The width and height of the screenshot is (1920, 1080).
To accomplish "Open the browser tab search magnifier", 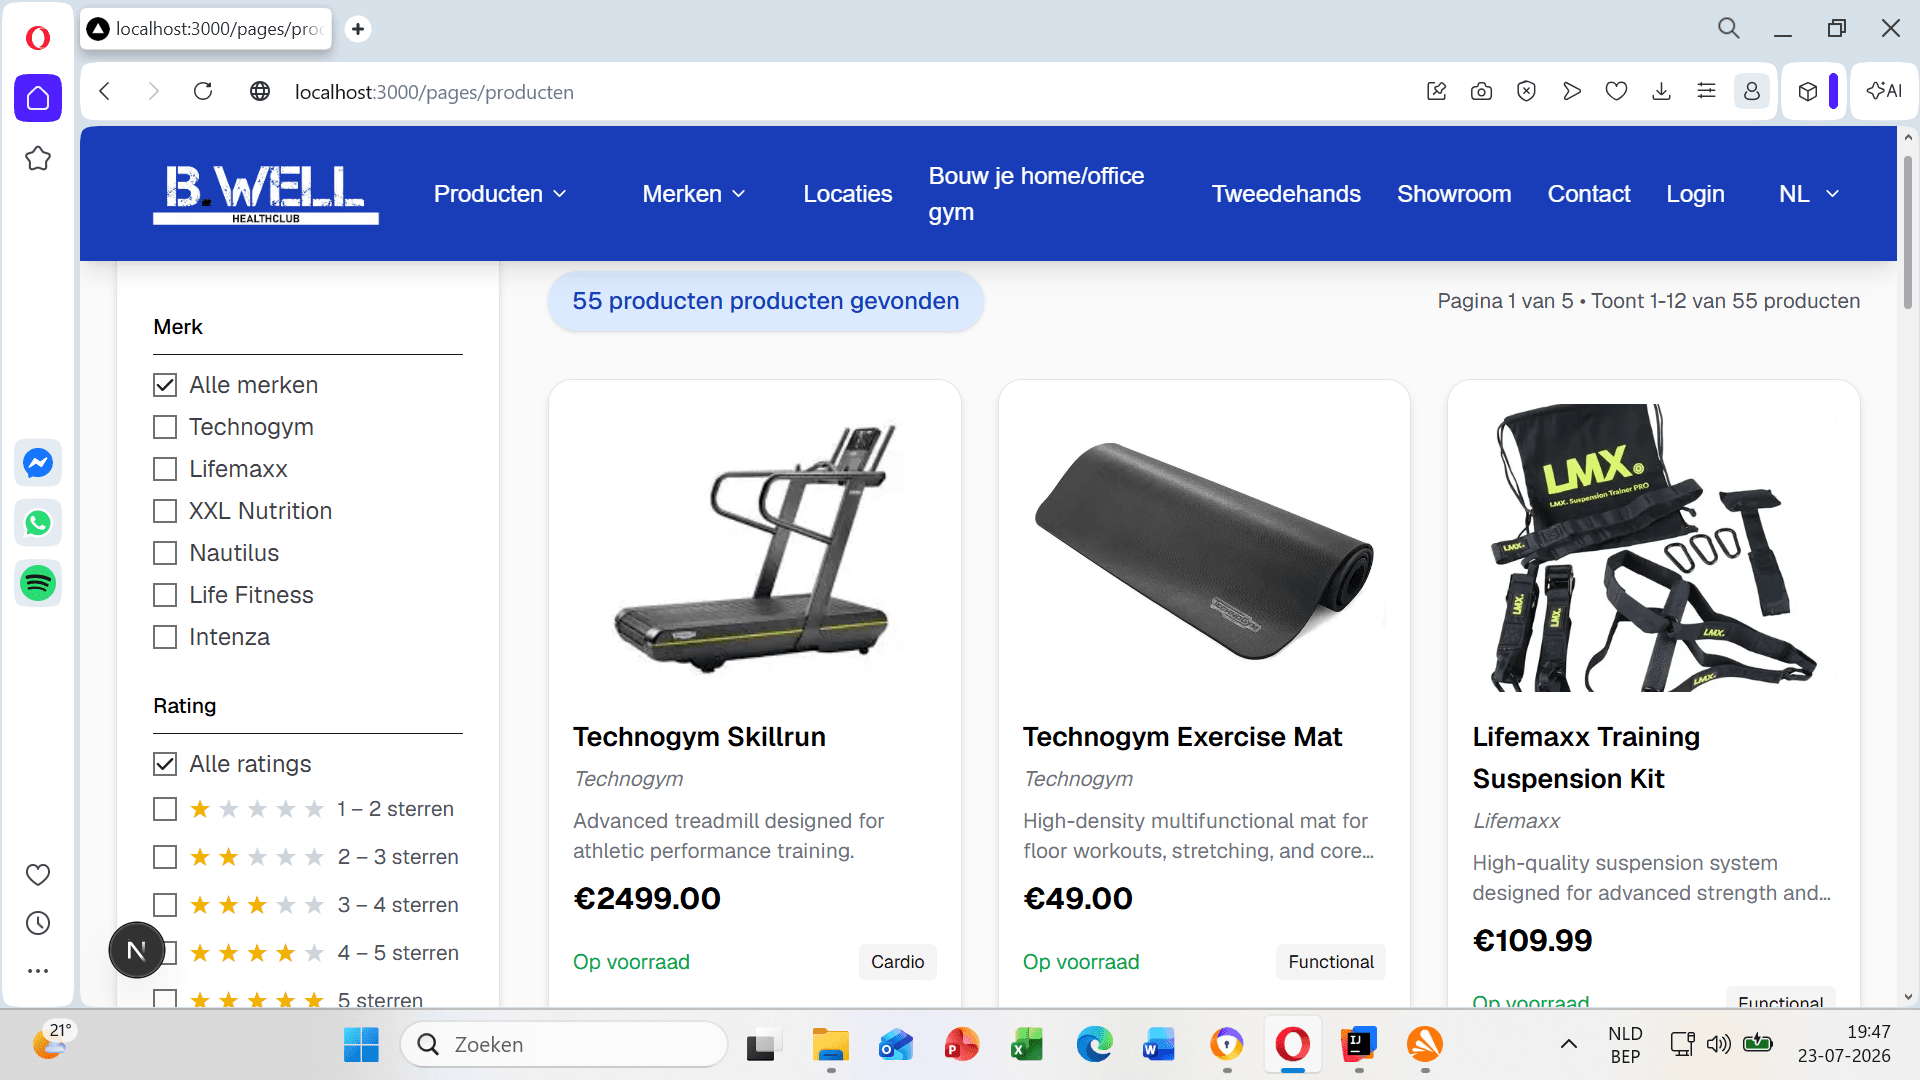I will click(1729, 29).
